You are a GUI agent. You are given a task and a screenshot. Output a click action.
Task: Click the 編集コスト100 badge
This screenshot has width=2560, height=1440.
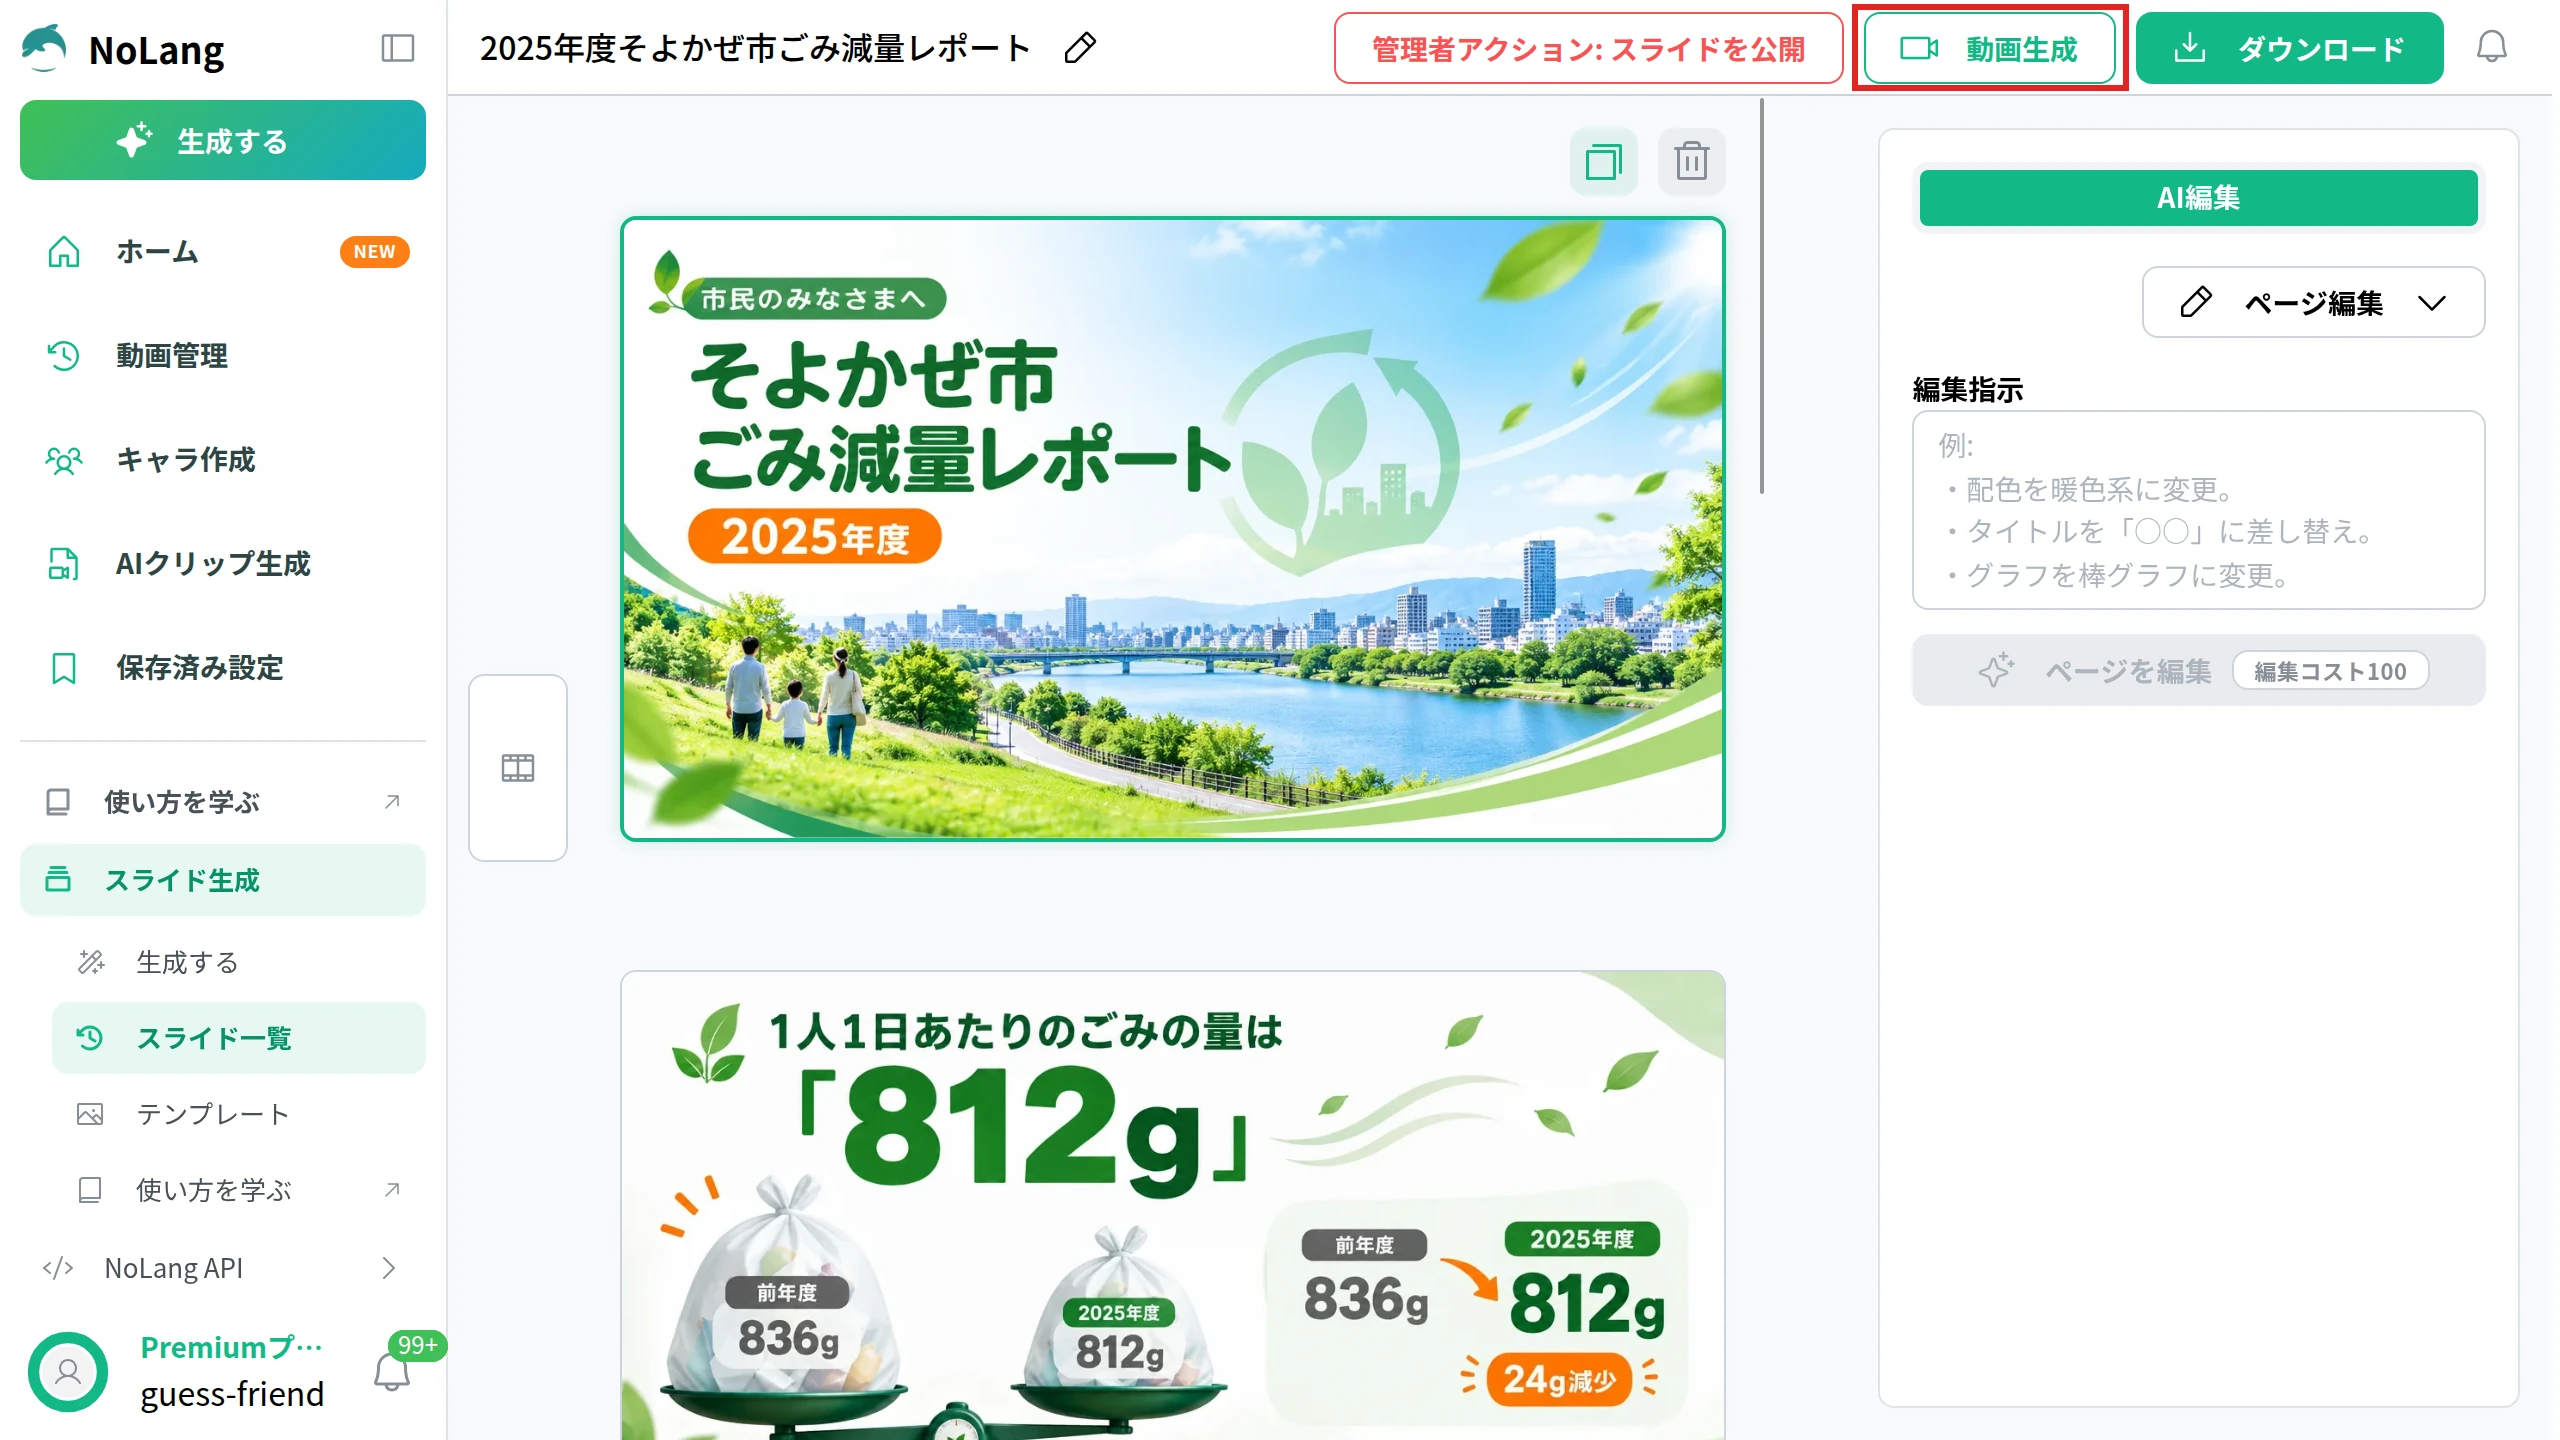2330,671
